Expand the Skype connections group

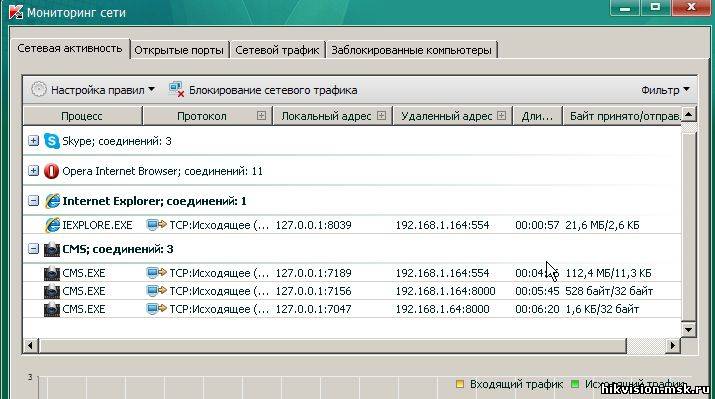point(33,140)
